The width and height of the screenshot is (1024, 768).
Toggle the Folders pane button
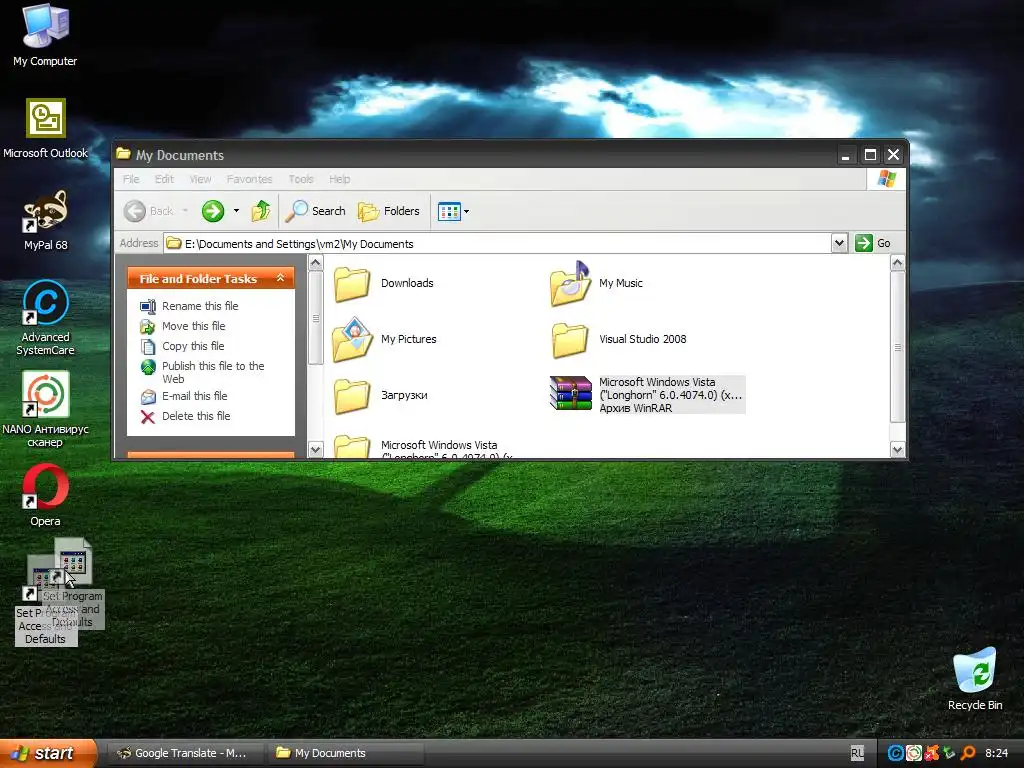(389, 211)
